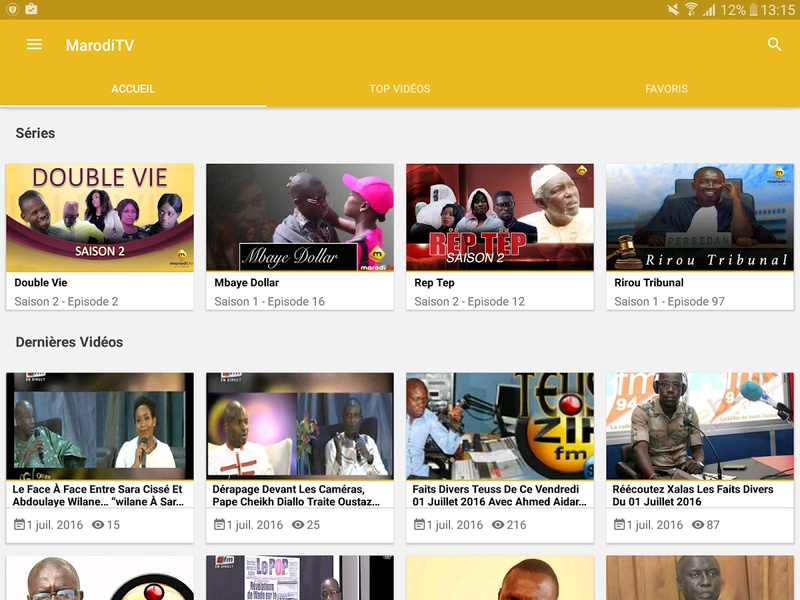This screenshot has width=800, height=600.
Task: Select 'Saison 2 - Episode 2' text
Action: [66, 302]
